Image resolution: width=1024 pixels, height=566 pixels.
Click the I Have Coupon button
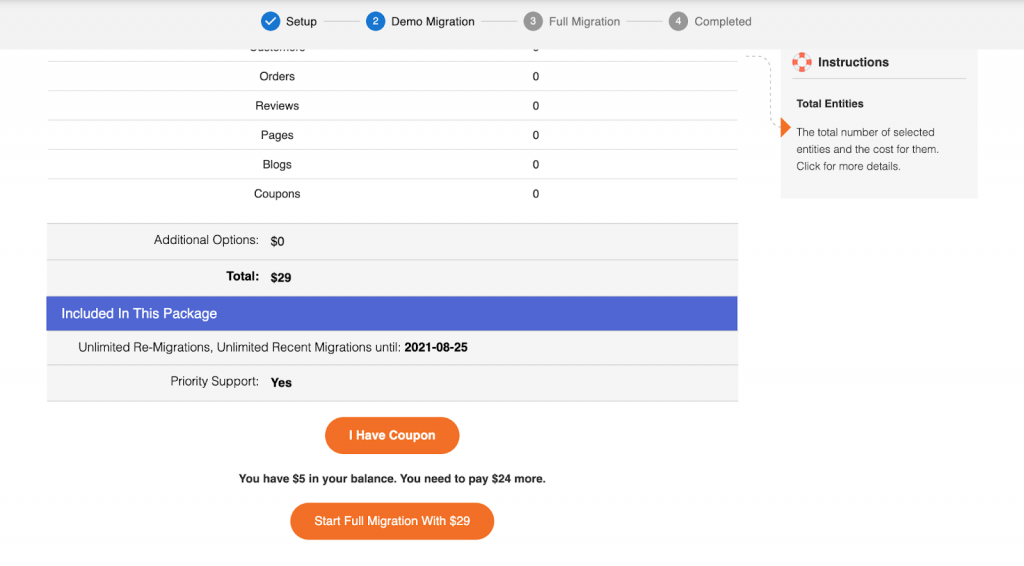pyautogui.click(x=392, y=435)
